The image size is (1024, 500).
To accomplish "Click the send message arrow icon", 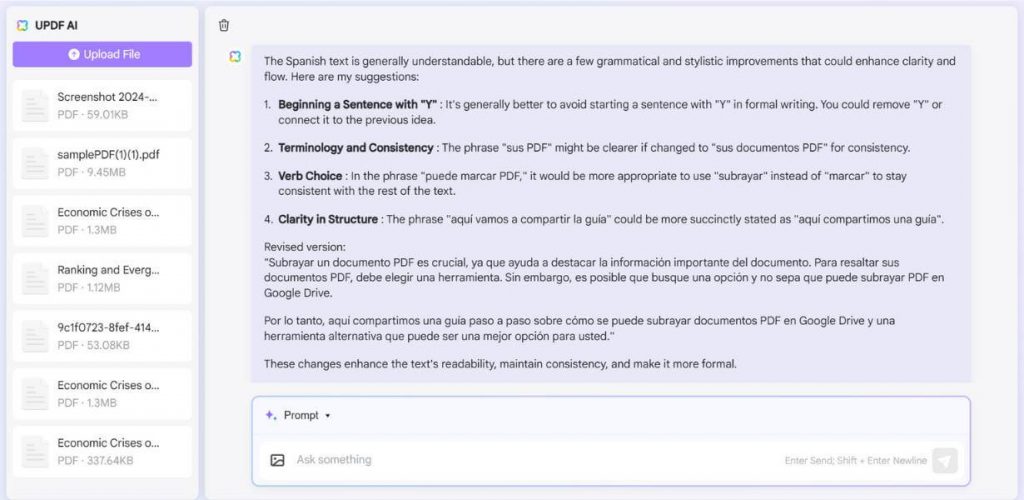I will [x=944, y=460].
